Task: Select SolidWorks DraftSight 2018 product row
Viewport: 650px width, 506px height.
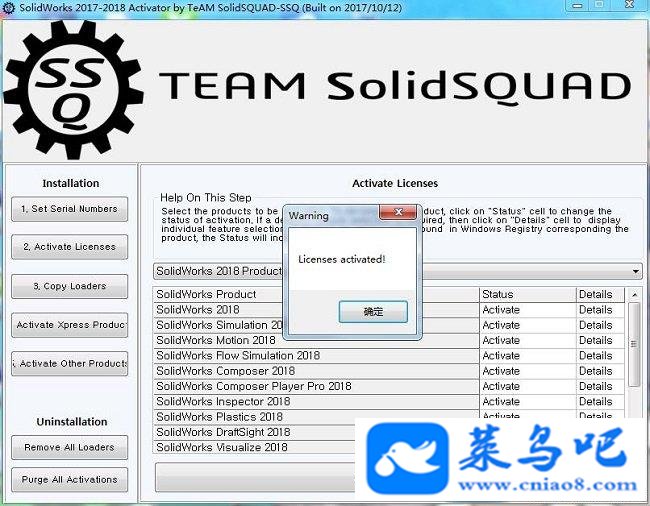Action: 255,433
